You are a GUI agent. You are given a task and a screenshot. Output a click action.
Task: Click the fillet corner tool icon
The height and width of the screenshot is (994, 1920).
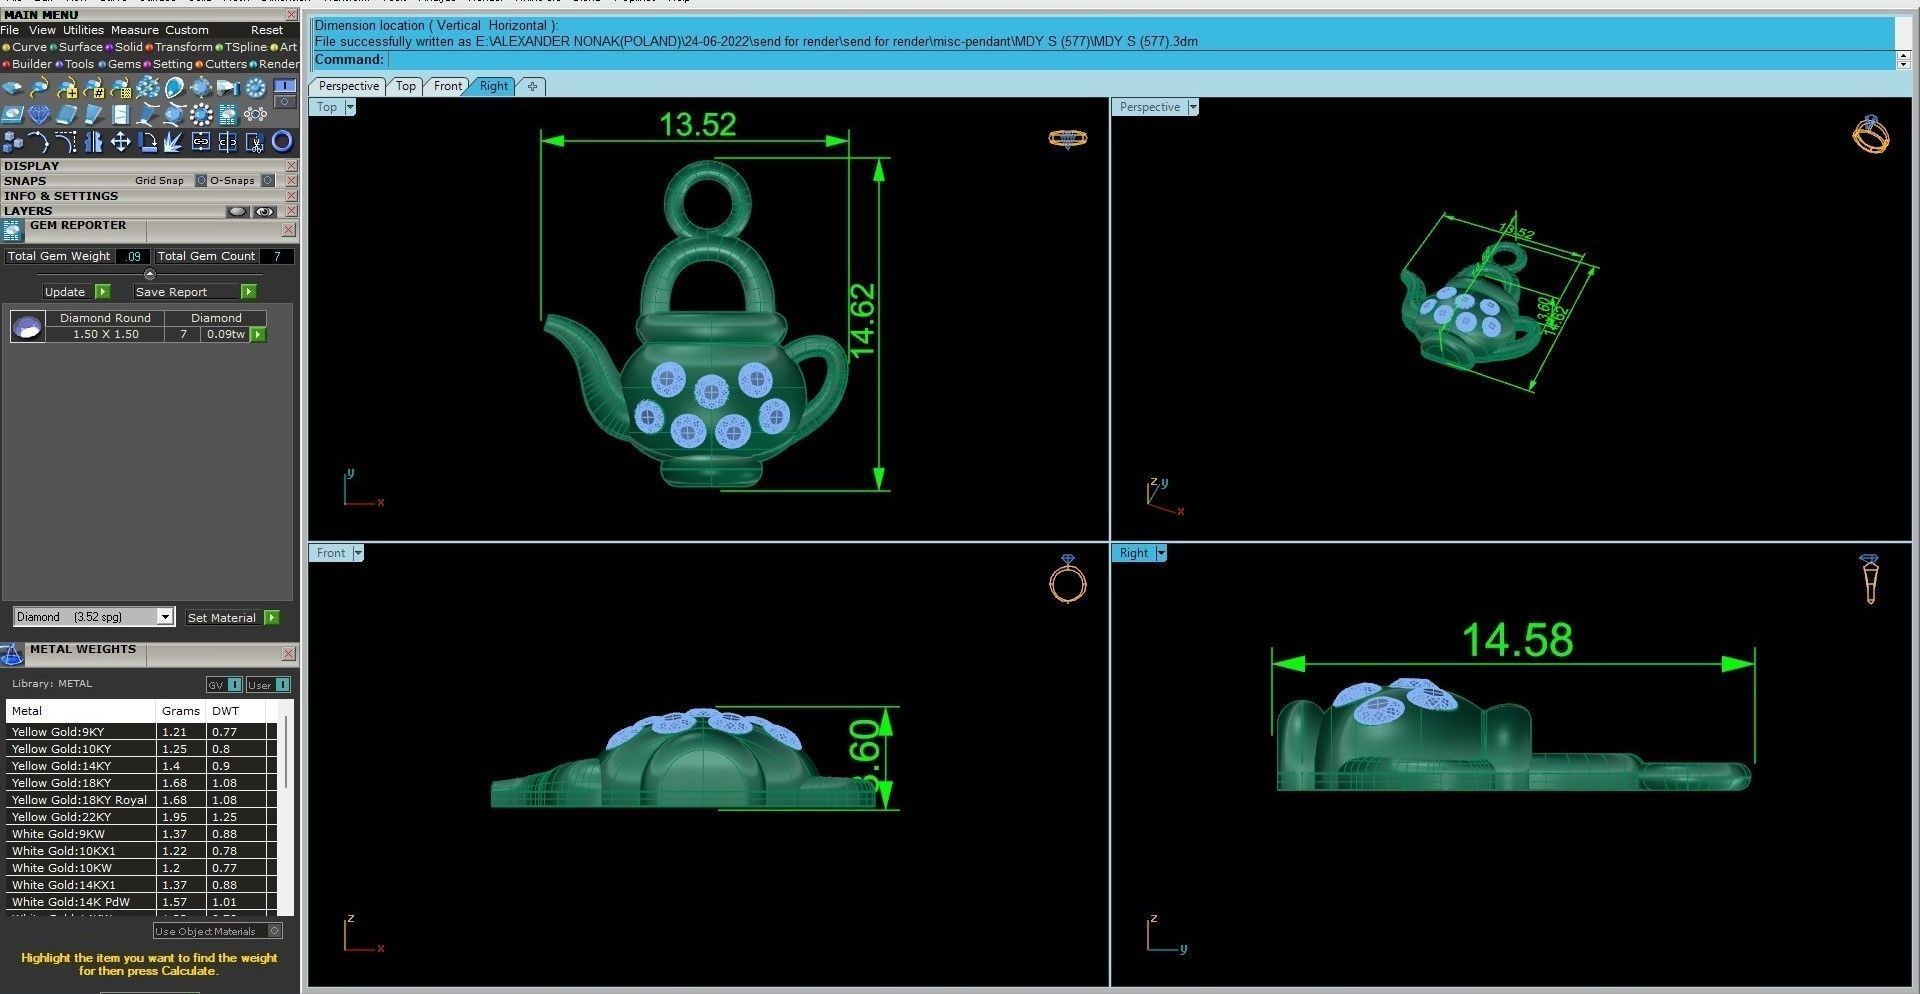66,142
